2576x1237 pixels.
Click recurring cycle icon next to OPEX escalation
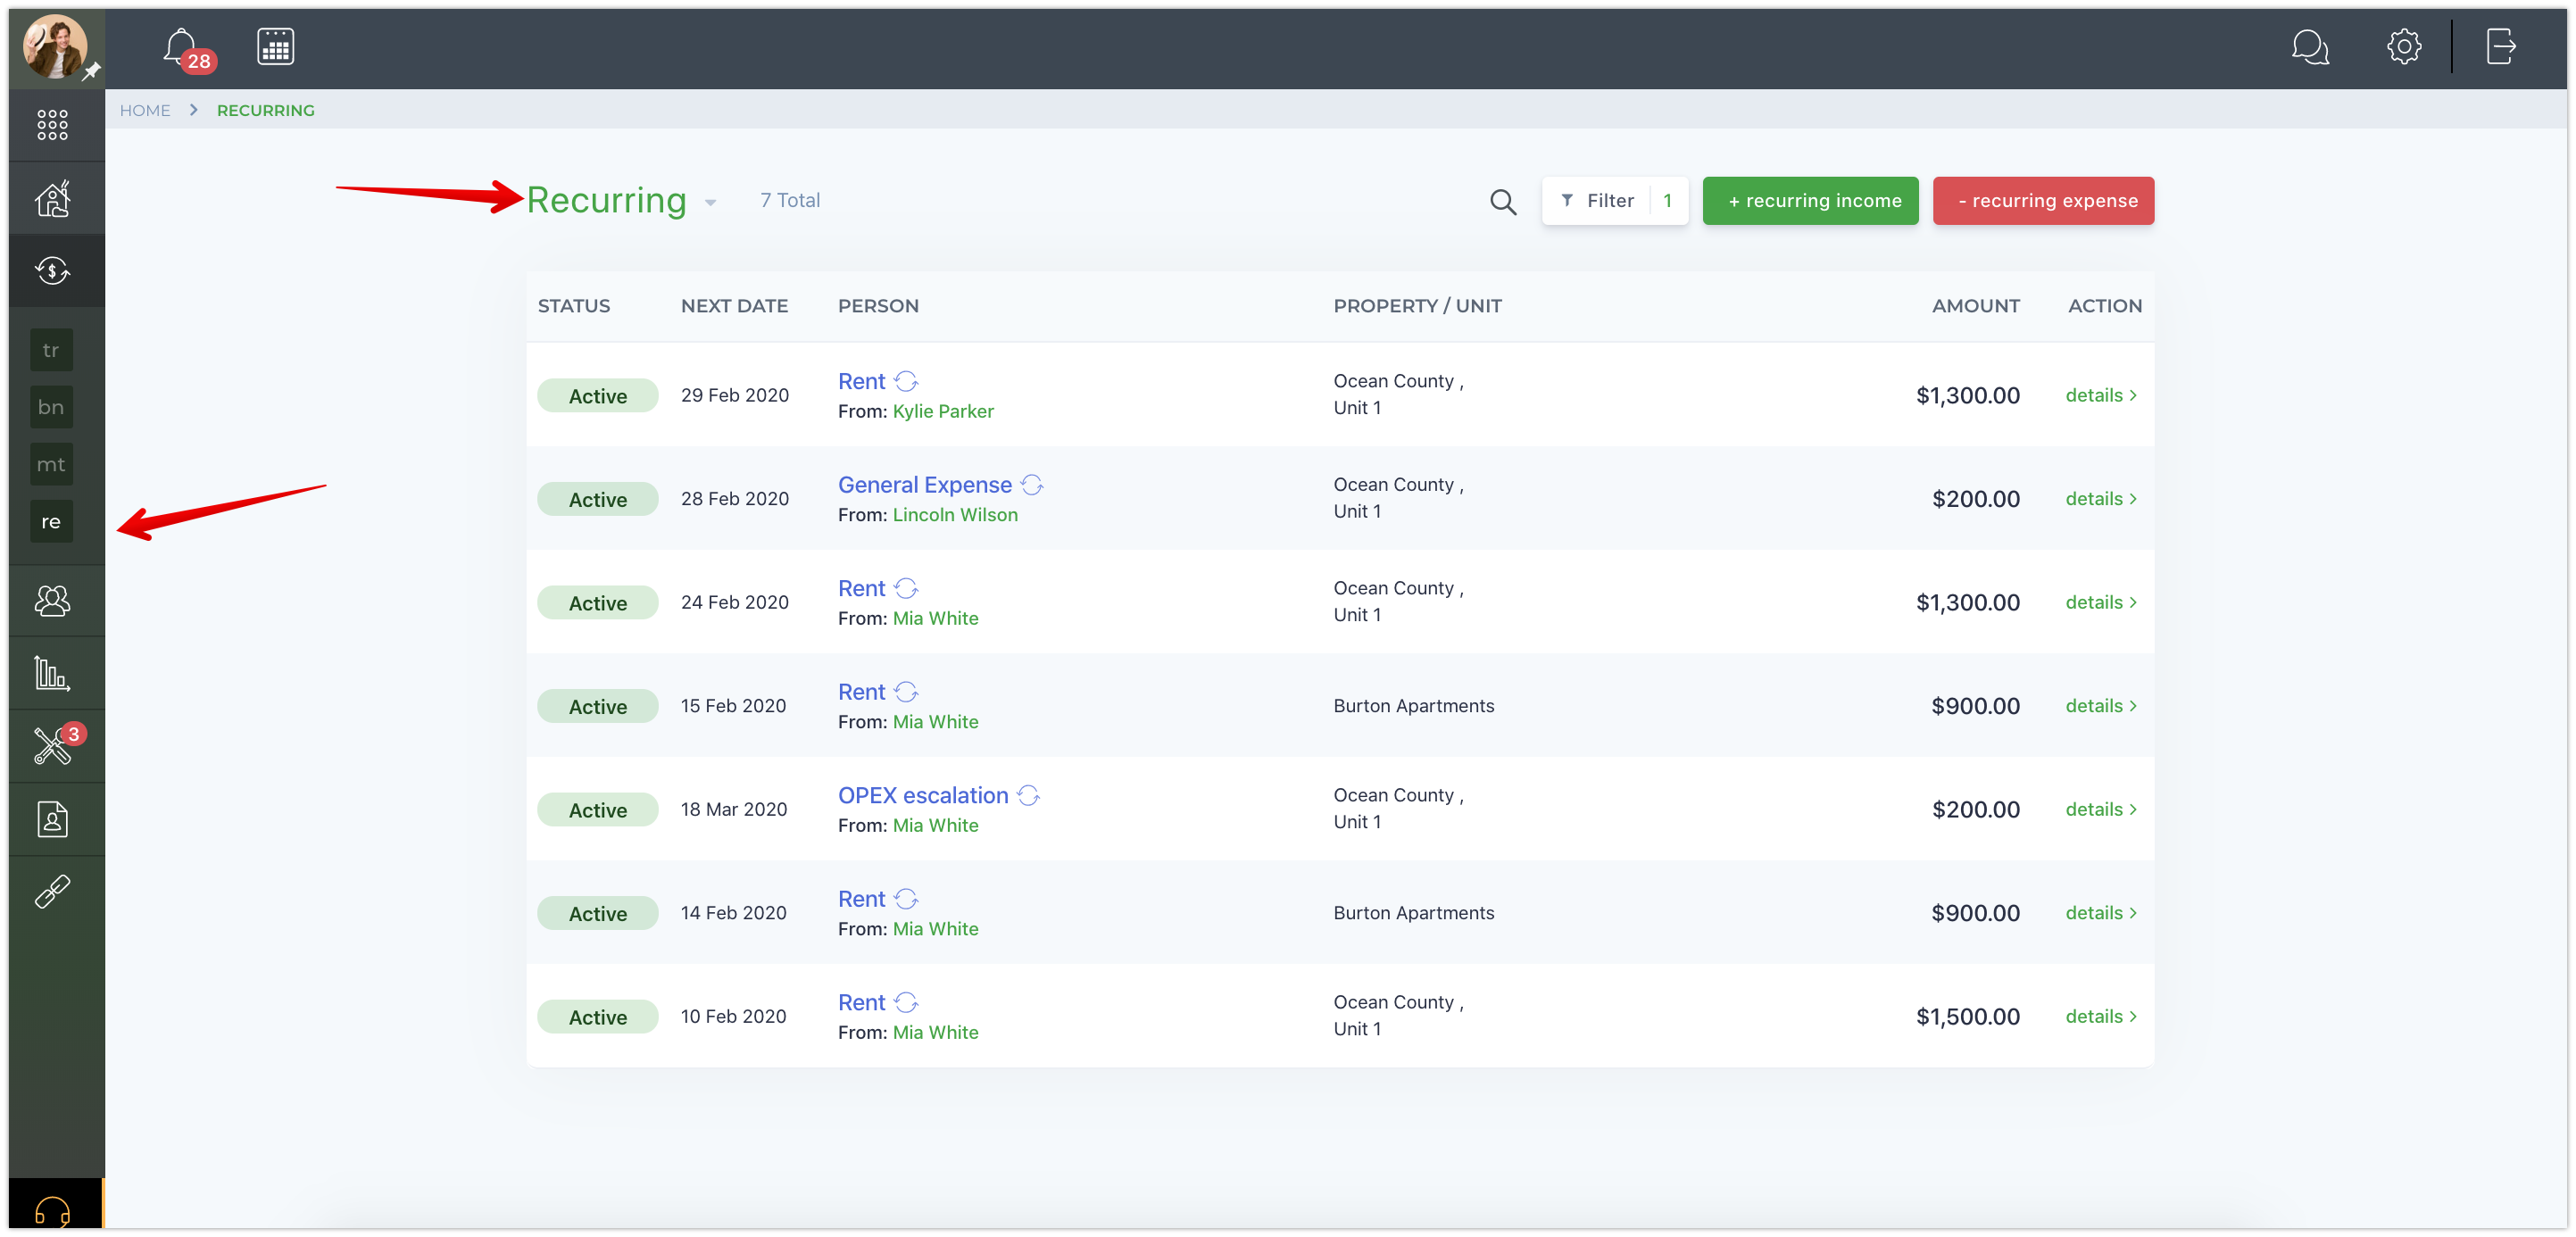click(x=1028, y=795)
